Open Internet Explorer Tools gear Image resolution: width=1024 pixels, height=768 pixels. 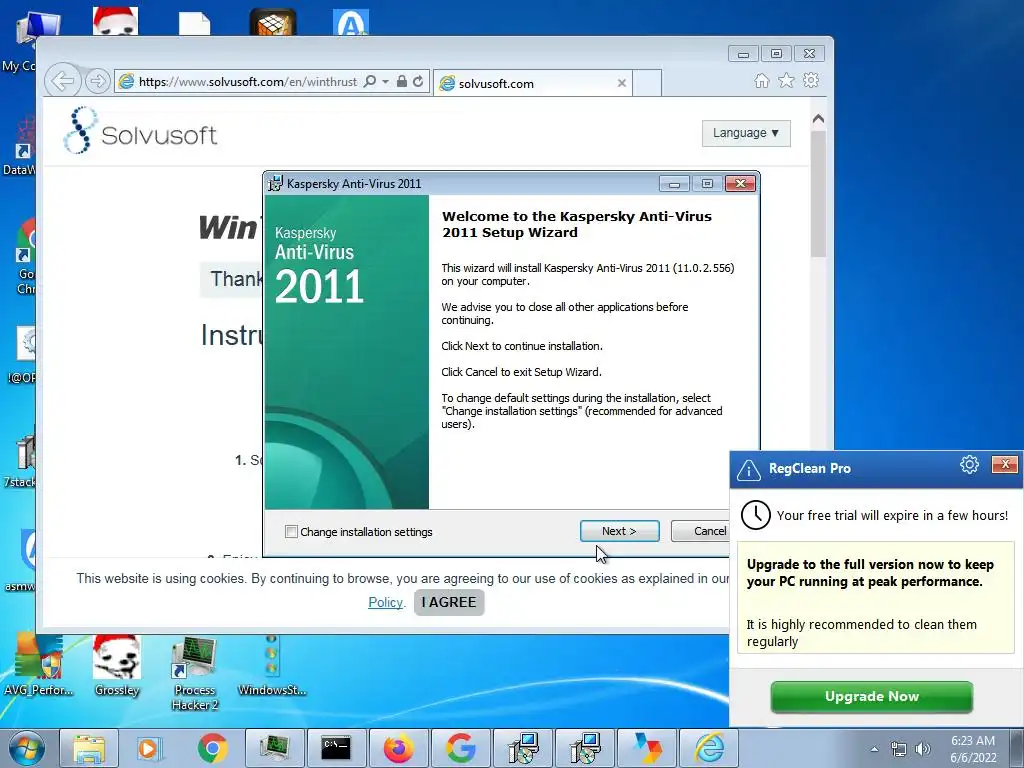click(x=811, y=80)
